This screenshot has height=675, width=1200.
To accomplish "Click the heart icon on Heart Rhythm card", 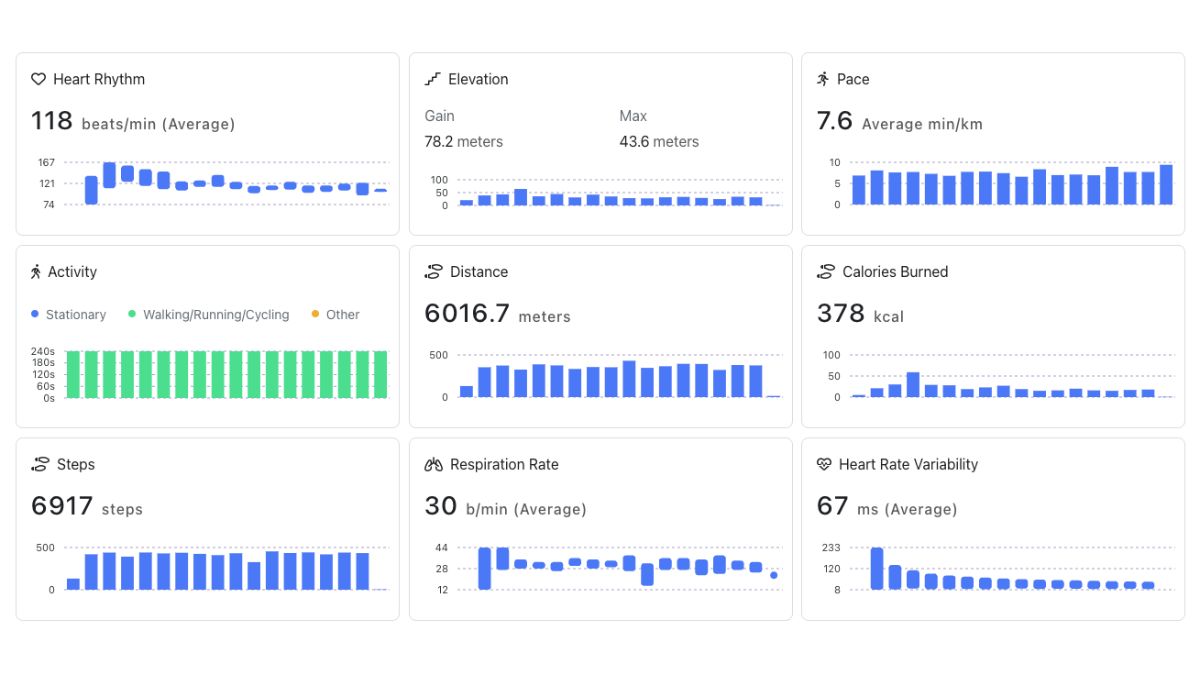I will tap(38, 79).
